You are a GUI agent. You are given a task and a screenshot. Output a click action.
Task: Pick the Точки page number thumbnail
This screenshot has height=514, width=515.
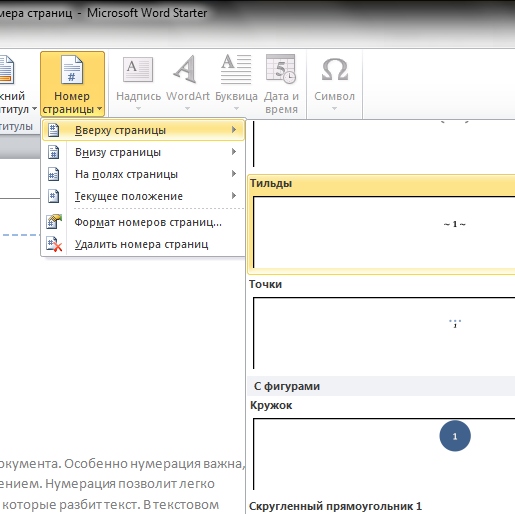tap(383, 333)
